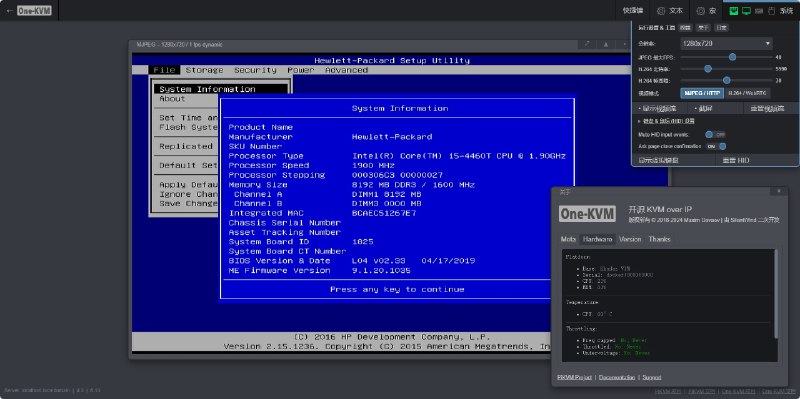Click 'Press any key to continue' text
The height and width of the screenshot is (399, 800).
click(397, 289)
